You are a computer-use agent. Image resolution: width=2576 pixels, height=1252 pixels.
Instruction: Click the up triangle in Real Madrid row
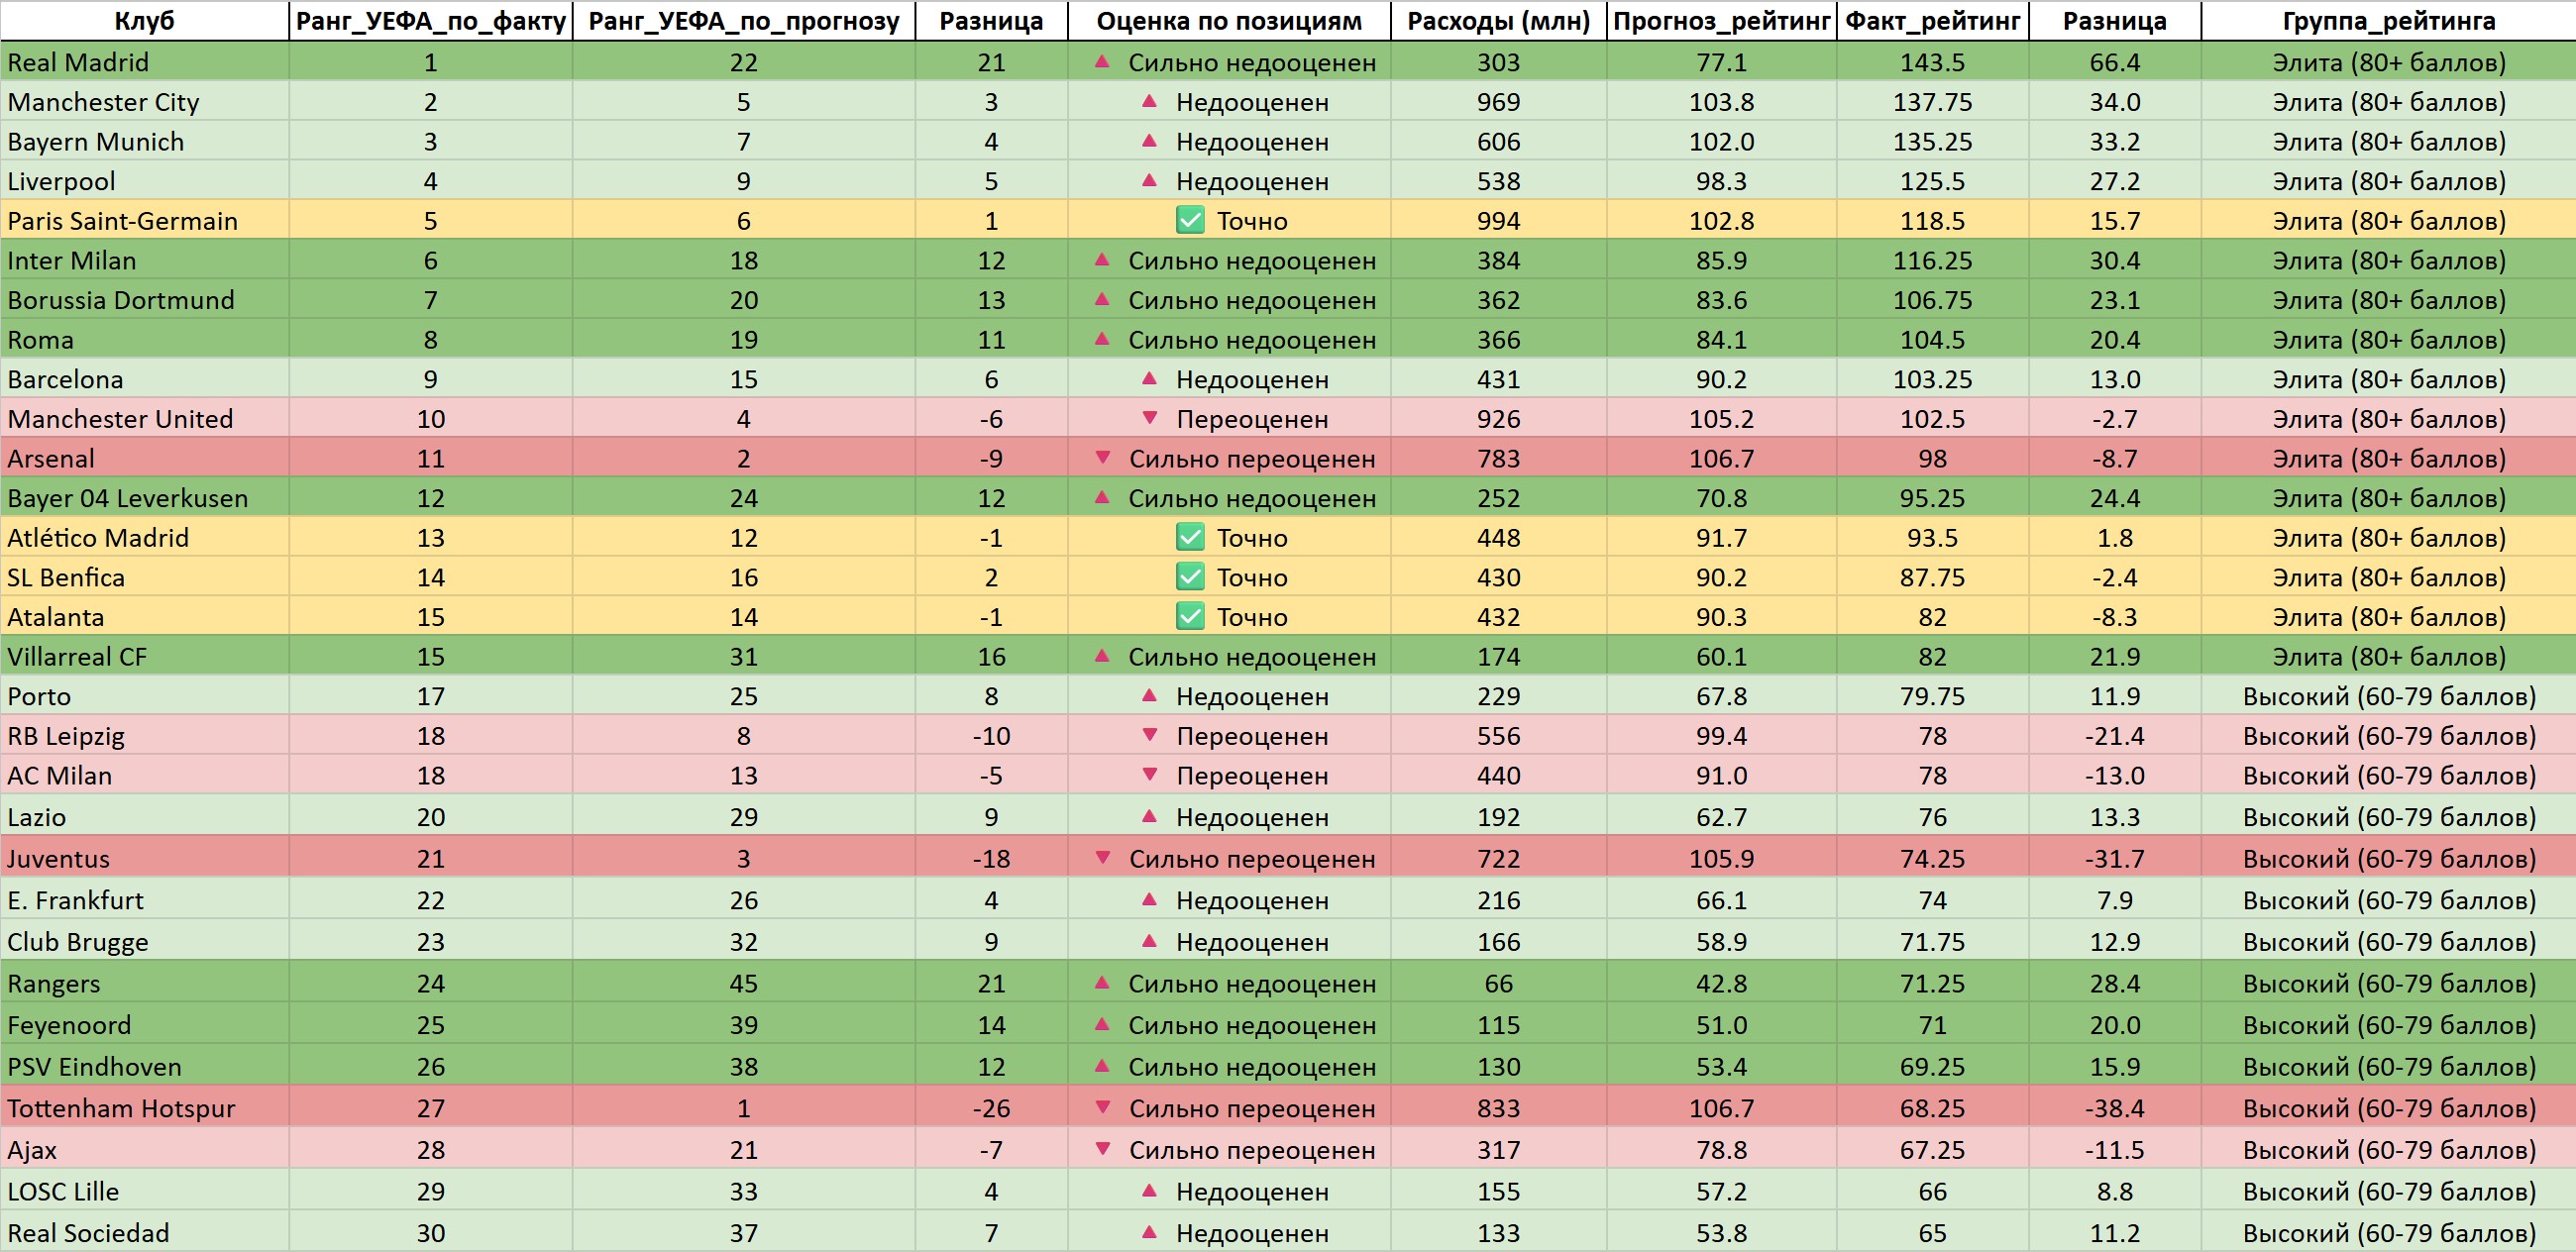[x=1102, y=62]
